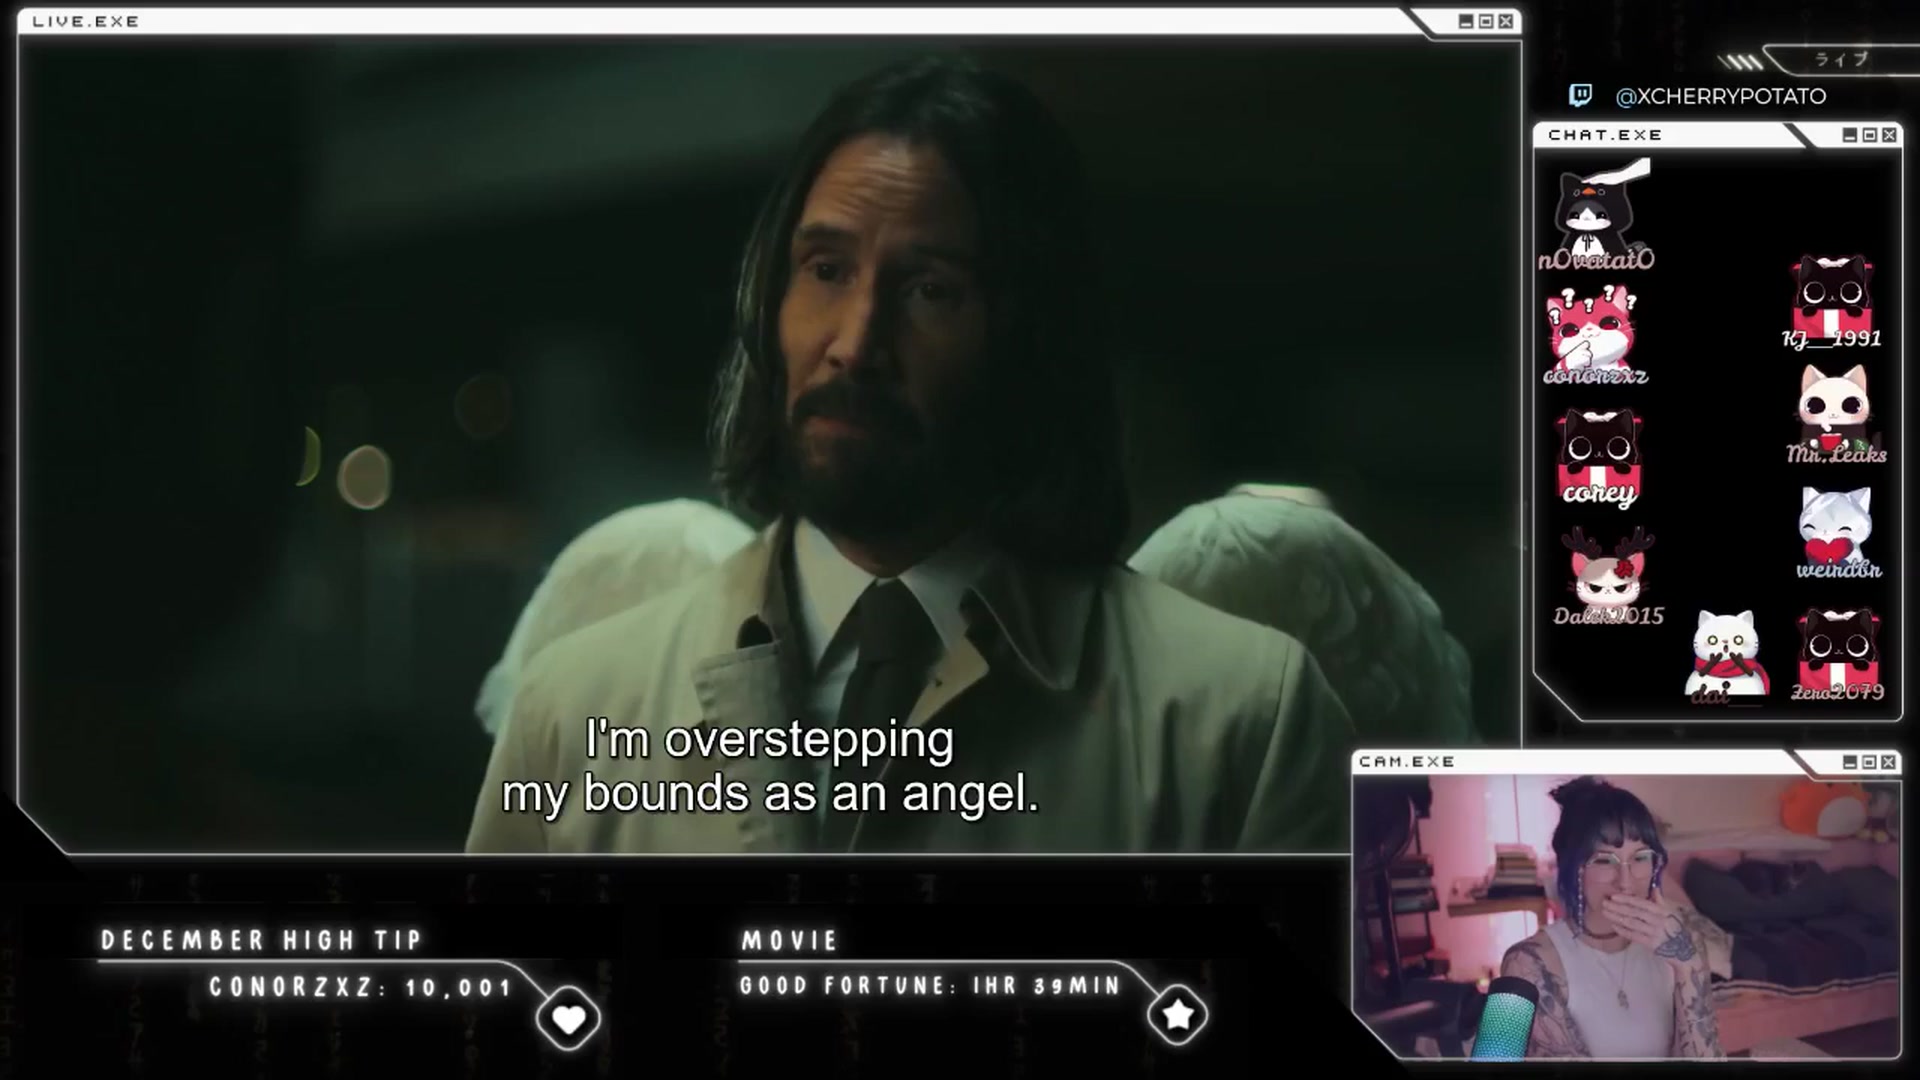1920x1080 pixels.
Task: Close the CAM.EXE window
Action: 1888,762
